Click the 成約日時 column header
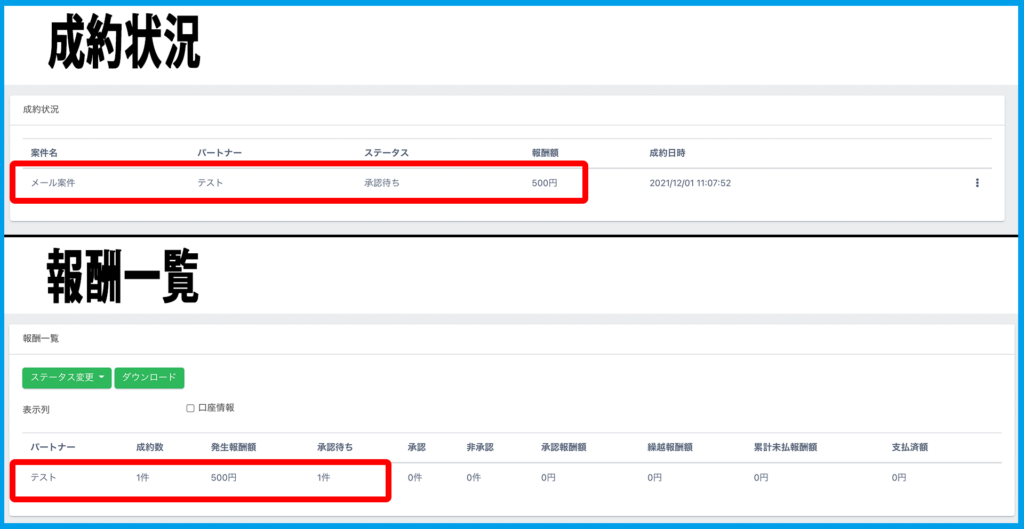 667,153
